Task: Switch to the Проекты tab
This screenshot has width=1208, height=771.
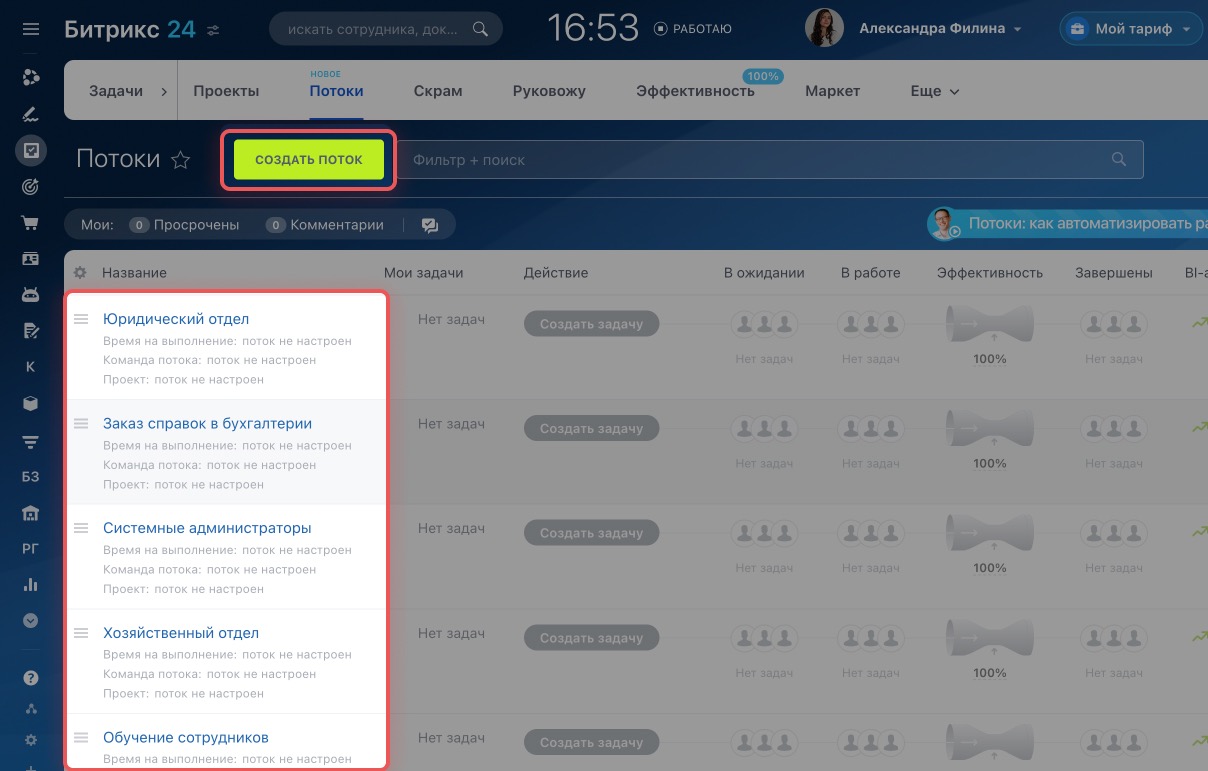Action: coord(226,90)
